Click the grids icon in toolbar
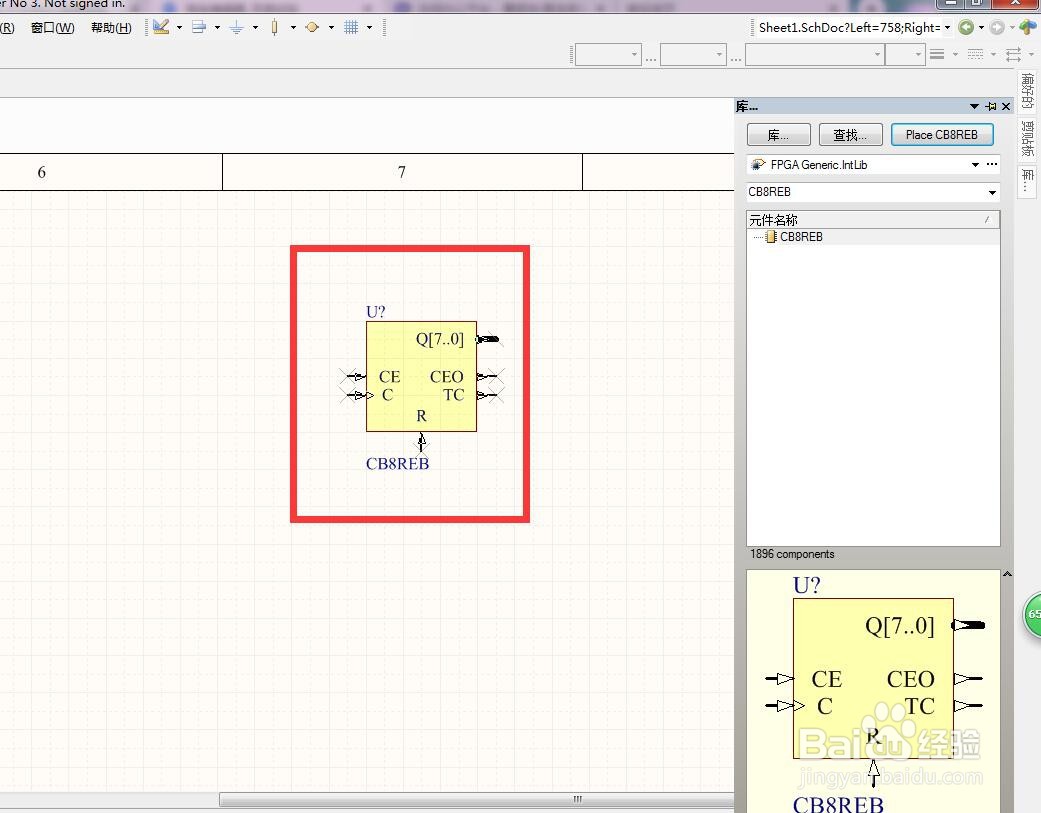Viewport: 1041px width, 813px height. click(x=351, y=27)
